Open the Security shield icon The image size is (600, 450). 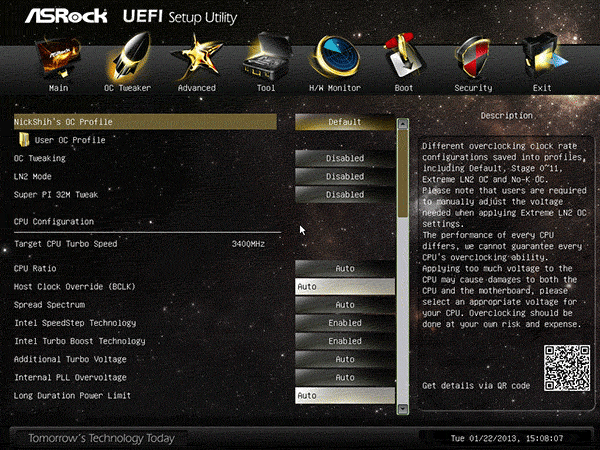tap(473, 62)
